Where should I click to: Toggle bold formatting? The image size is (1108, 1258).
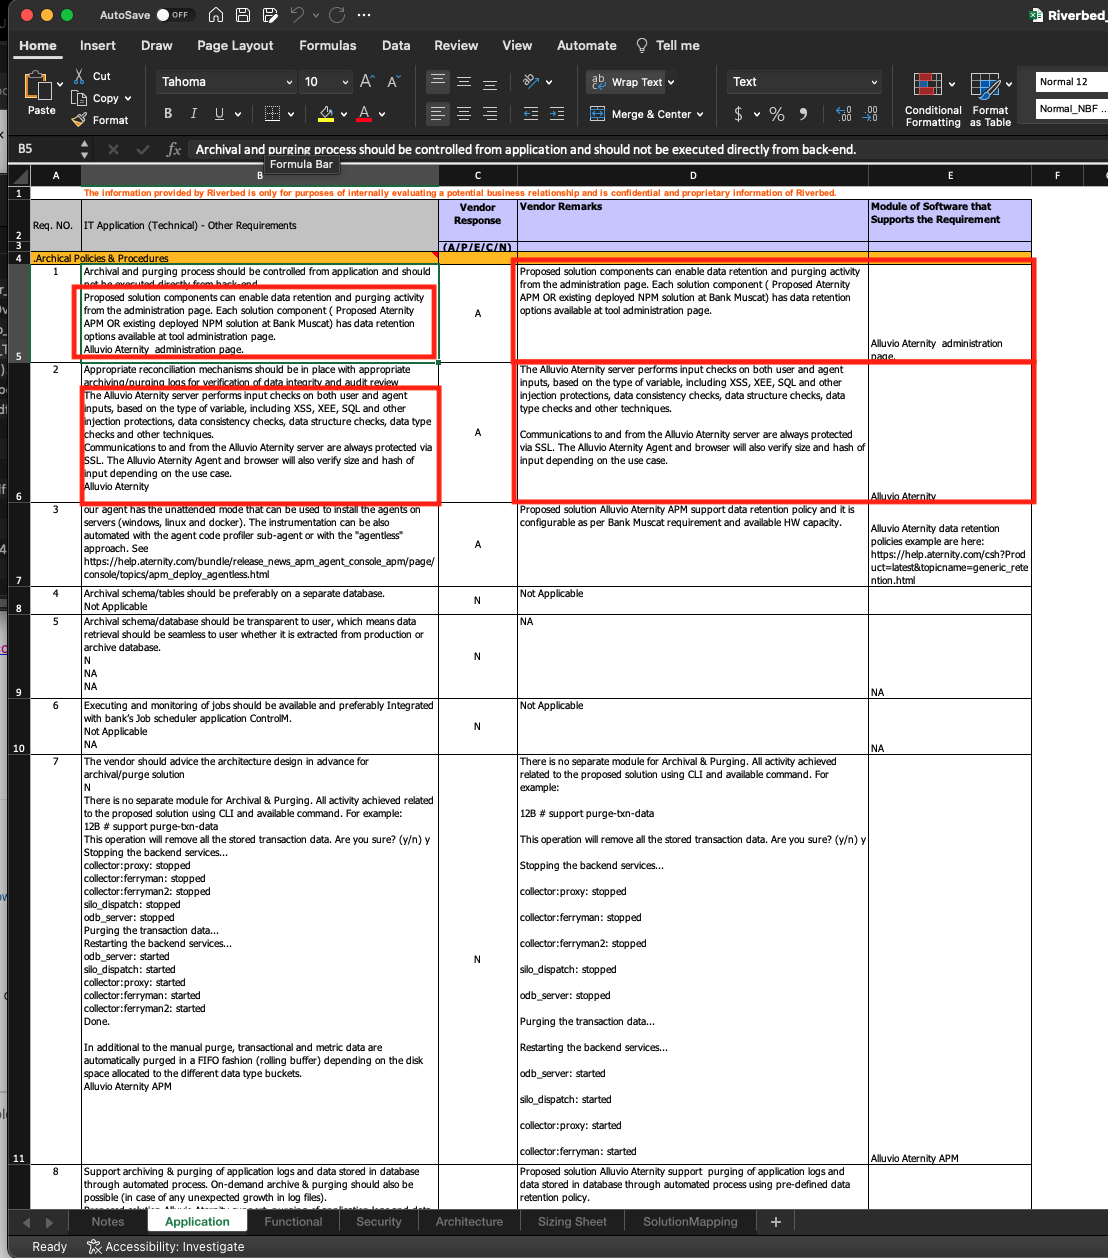pyautogui.click(x=168, y=113)
